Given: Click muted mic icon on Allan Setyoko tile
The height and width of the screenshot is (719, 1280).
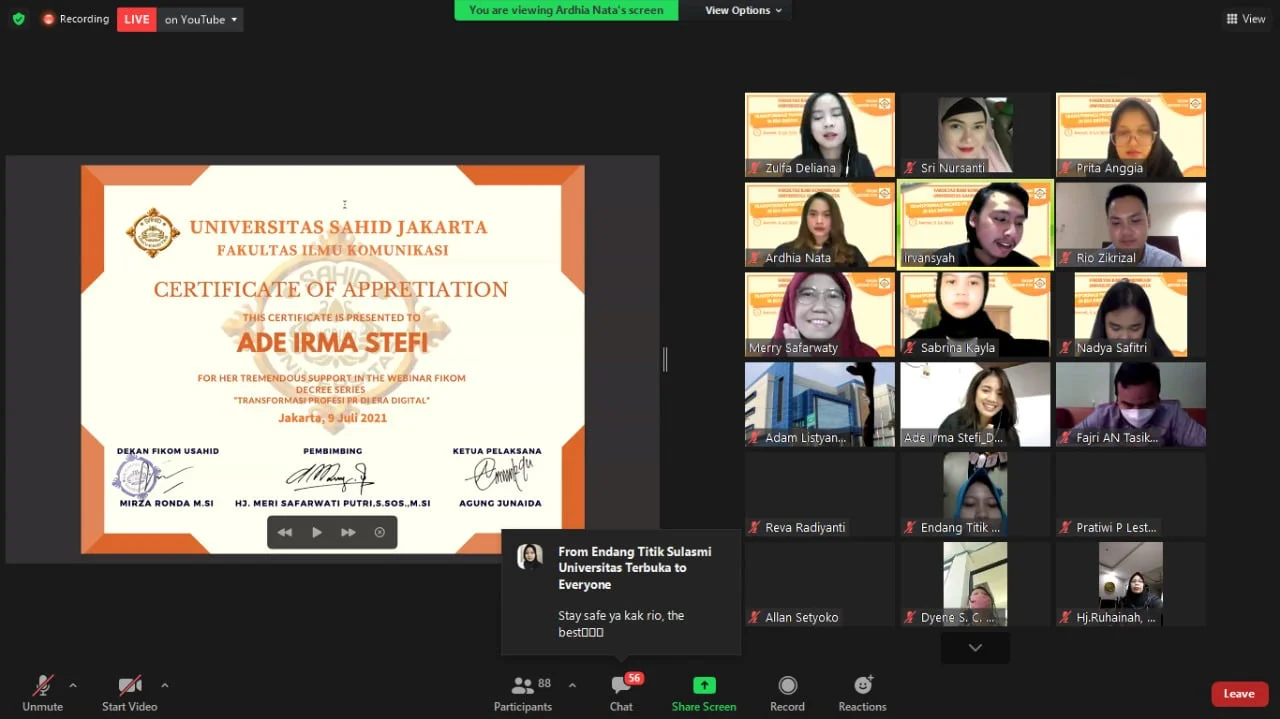Looking at the screenshot, I should click(x=755, y=617).
